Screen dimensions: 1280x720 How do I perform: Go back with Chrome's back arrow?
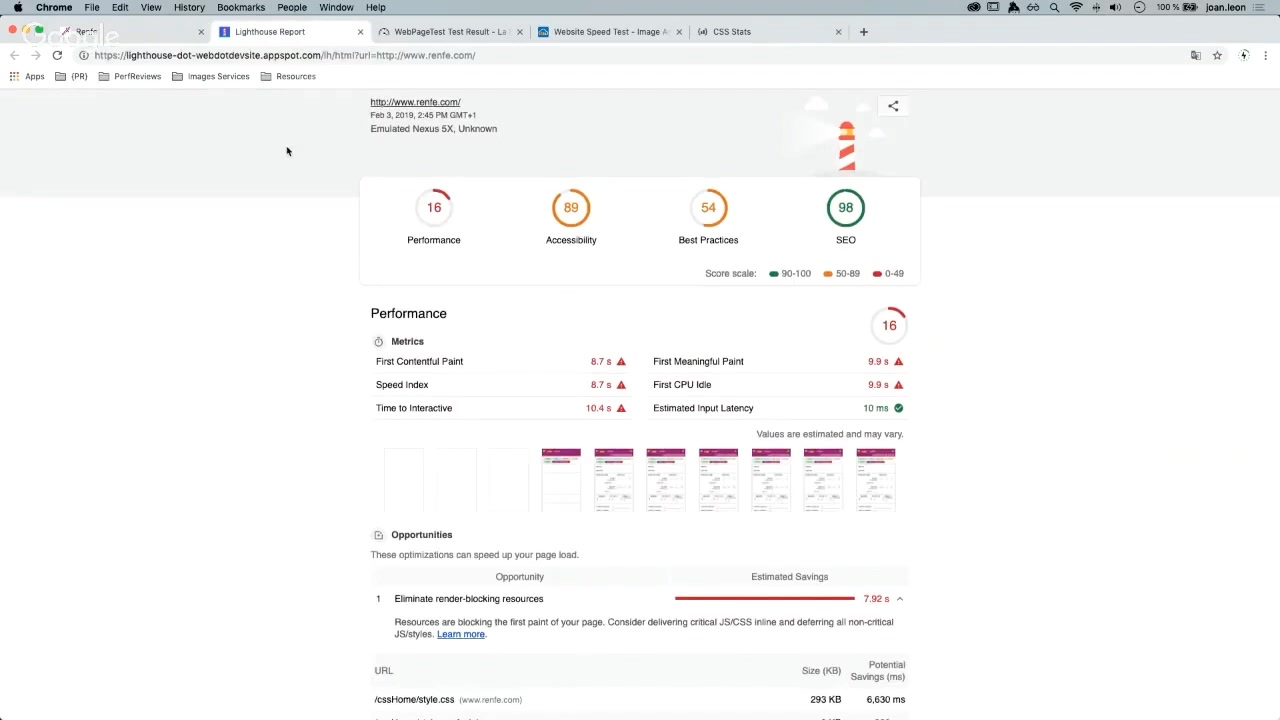[14, 55]
